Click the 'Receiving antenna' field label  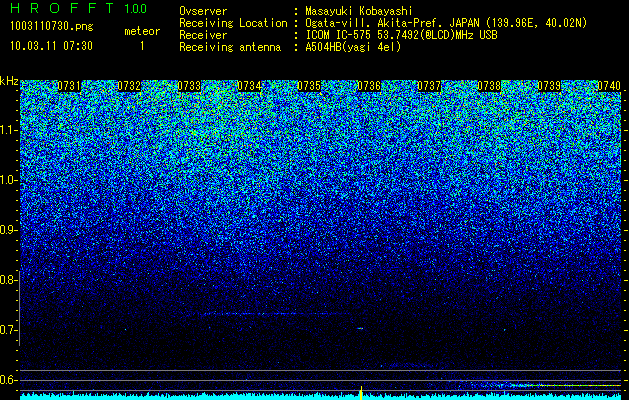click(x=230, y=47)
